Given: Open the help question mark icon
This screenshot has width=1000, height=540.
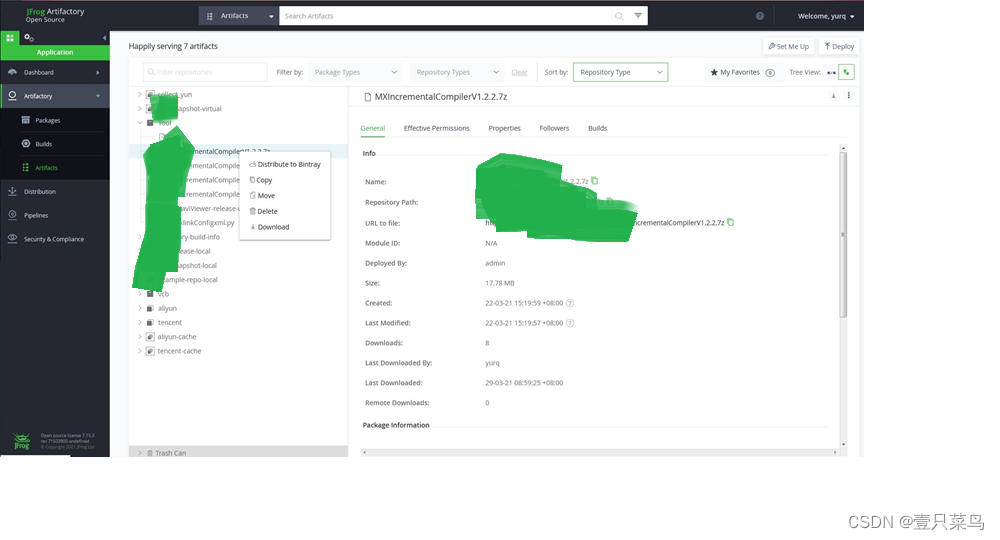Looking at the screenshot, I should pyautogui.click(x=760, y=16).
